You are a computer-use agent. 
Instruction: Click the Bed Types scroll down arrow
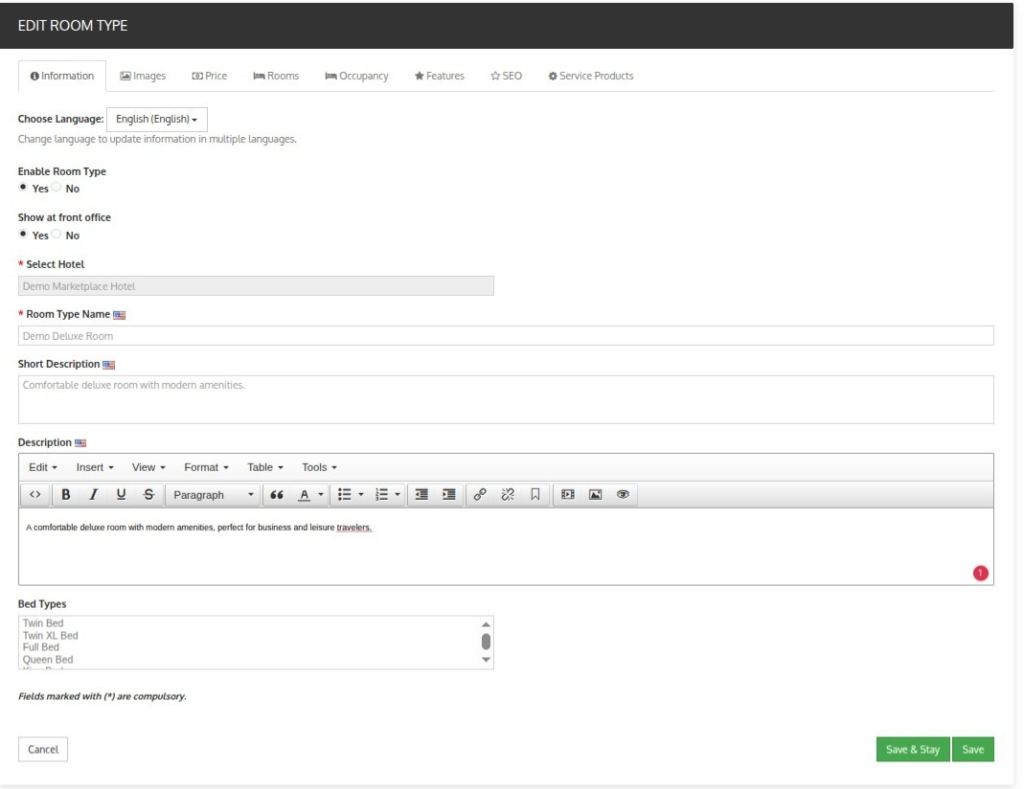pos(486,660)
